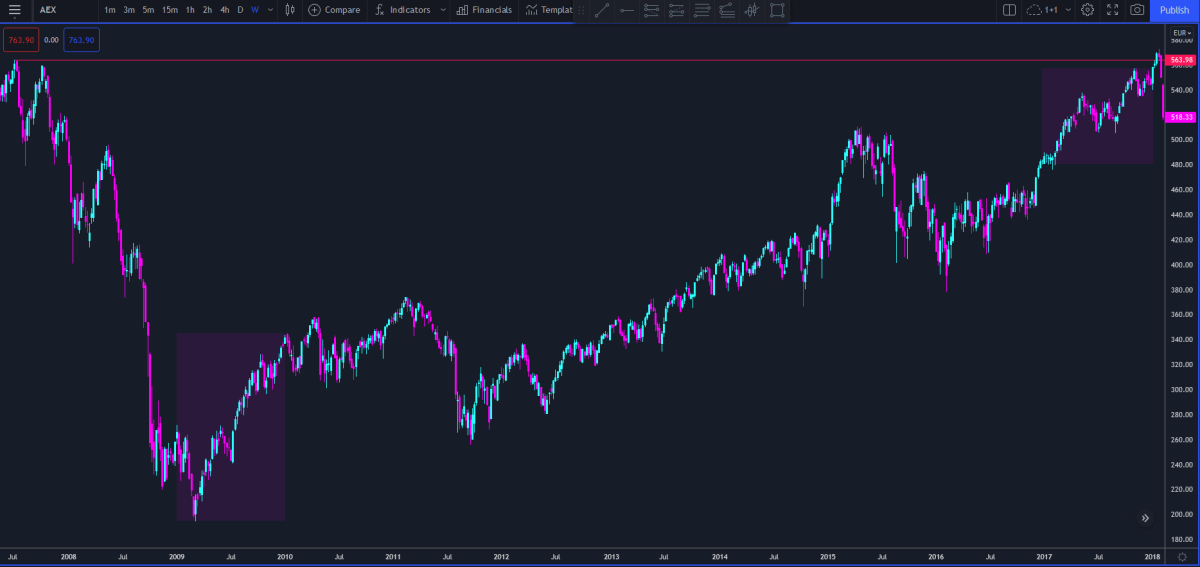
Task: Expand the timeframe dropdown arrow
Action: pyautogui.click(x=270, y=10)
